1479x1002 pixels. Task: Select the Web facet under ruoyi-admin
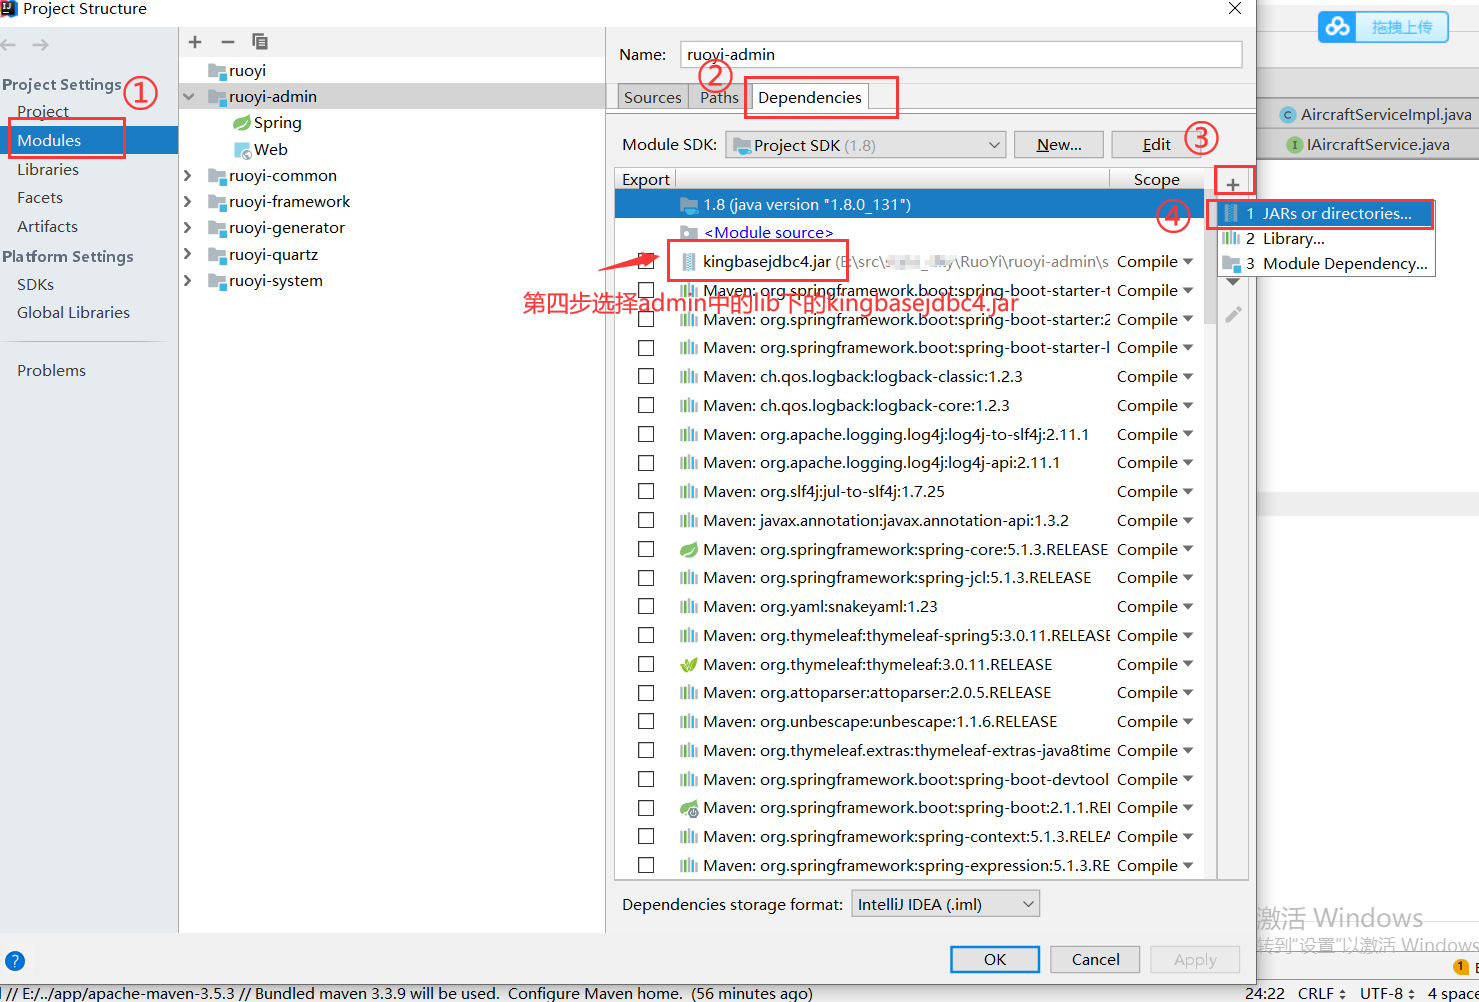(268, 149)
